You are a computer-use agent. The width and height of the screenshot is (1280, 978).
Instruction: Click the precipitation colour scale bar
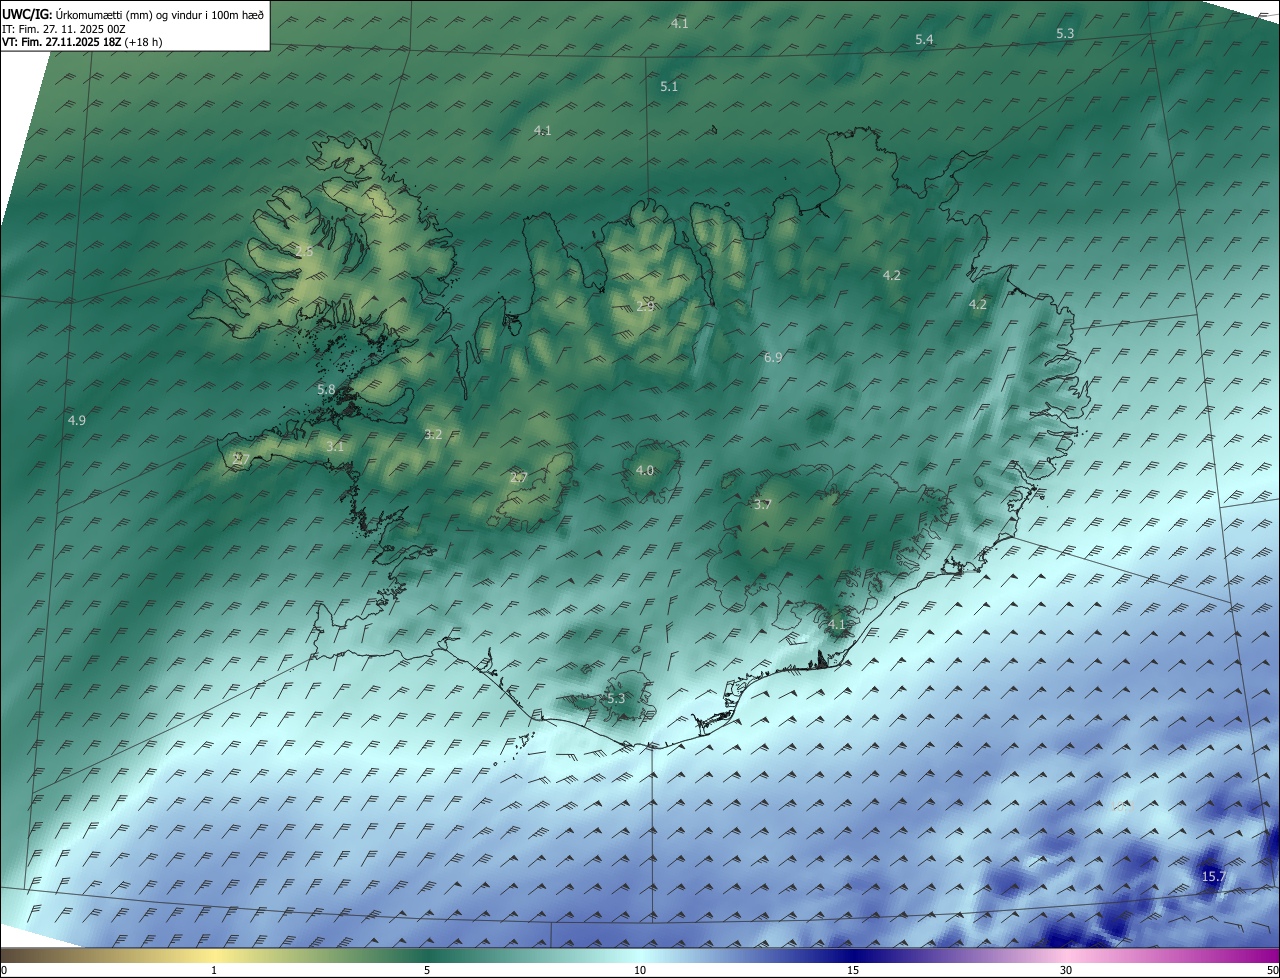640,955
